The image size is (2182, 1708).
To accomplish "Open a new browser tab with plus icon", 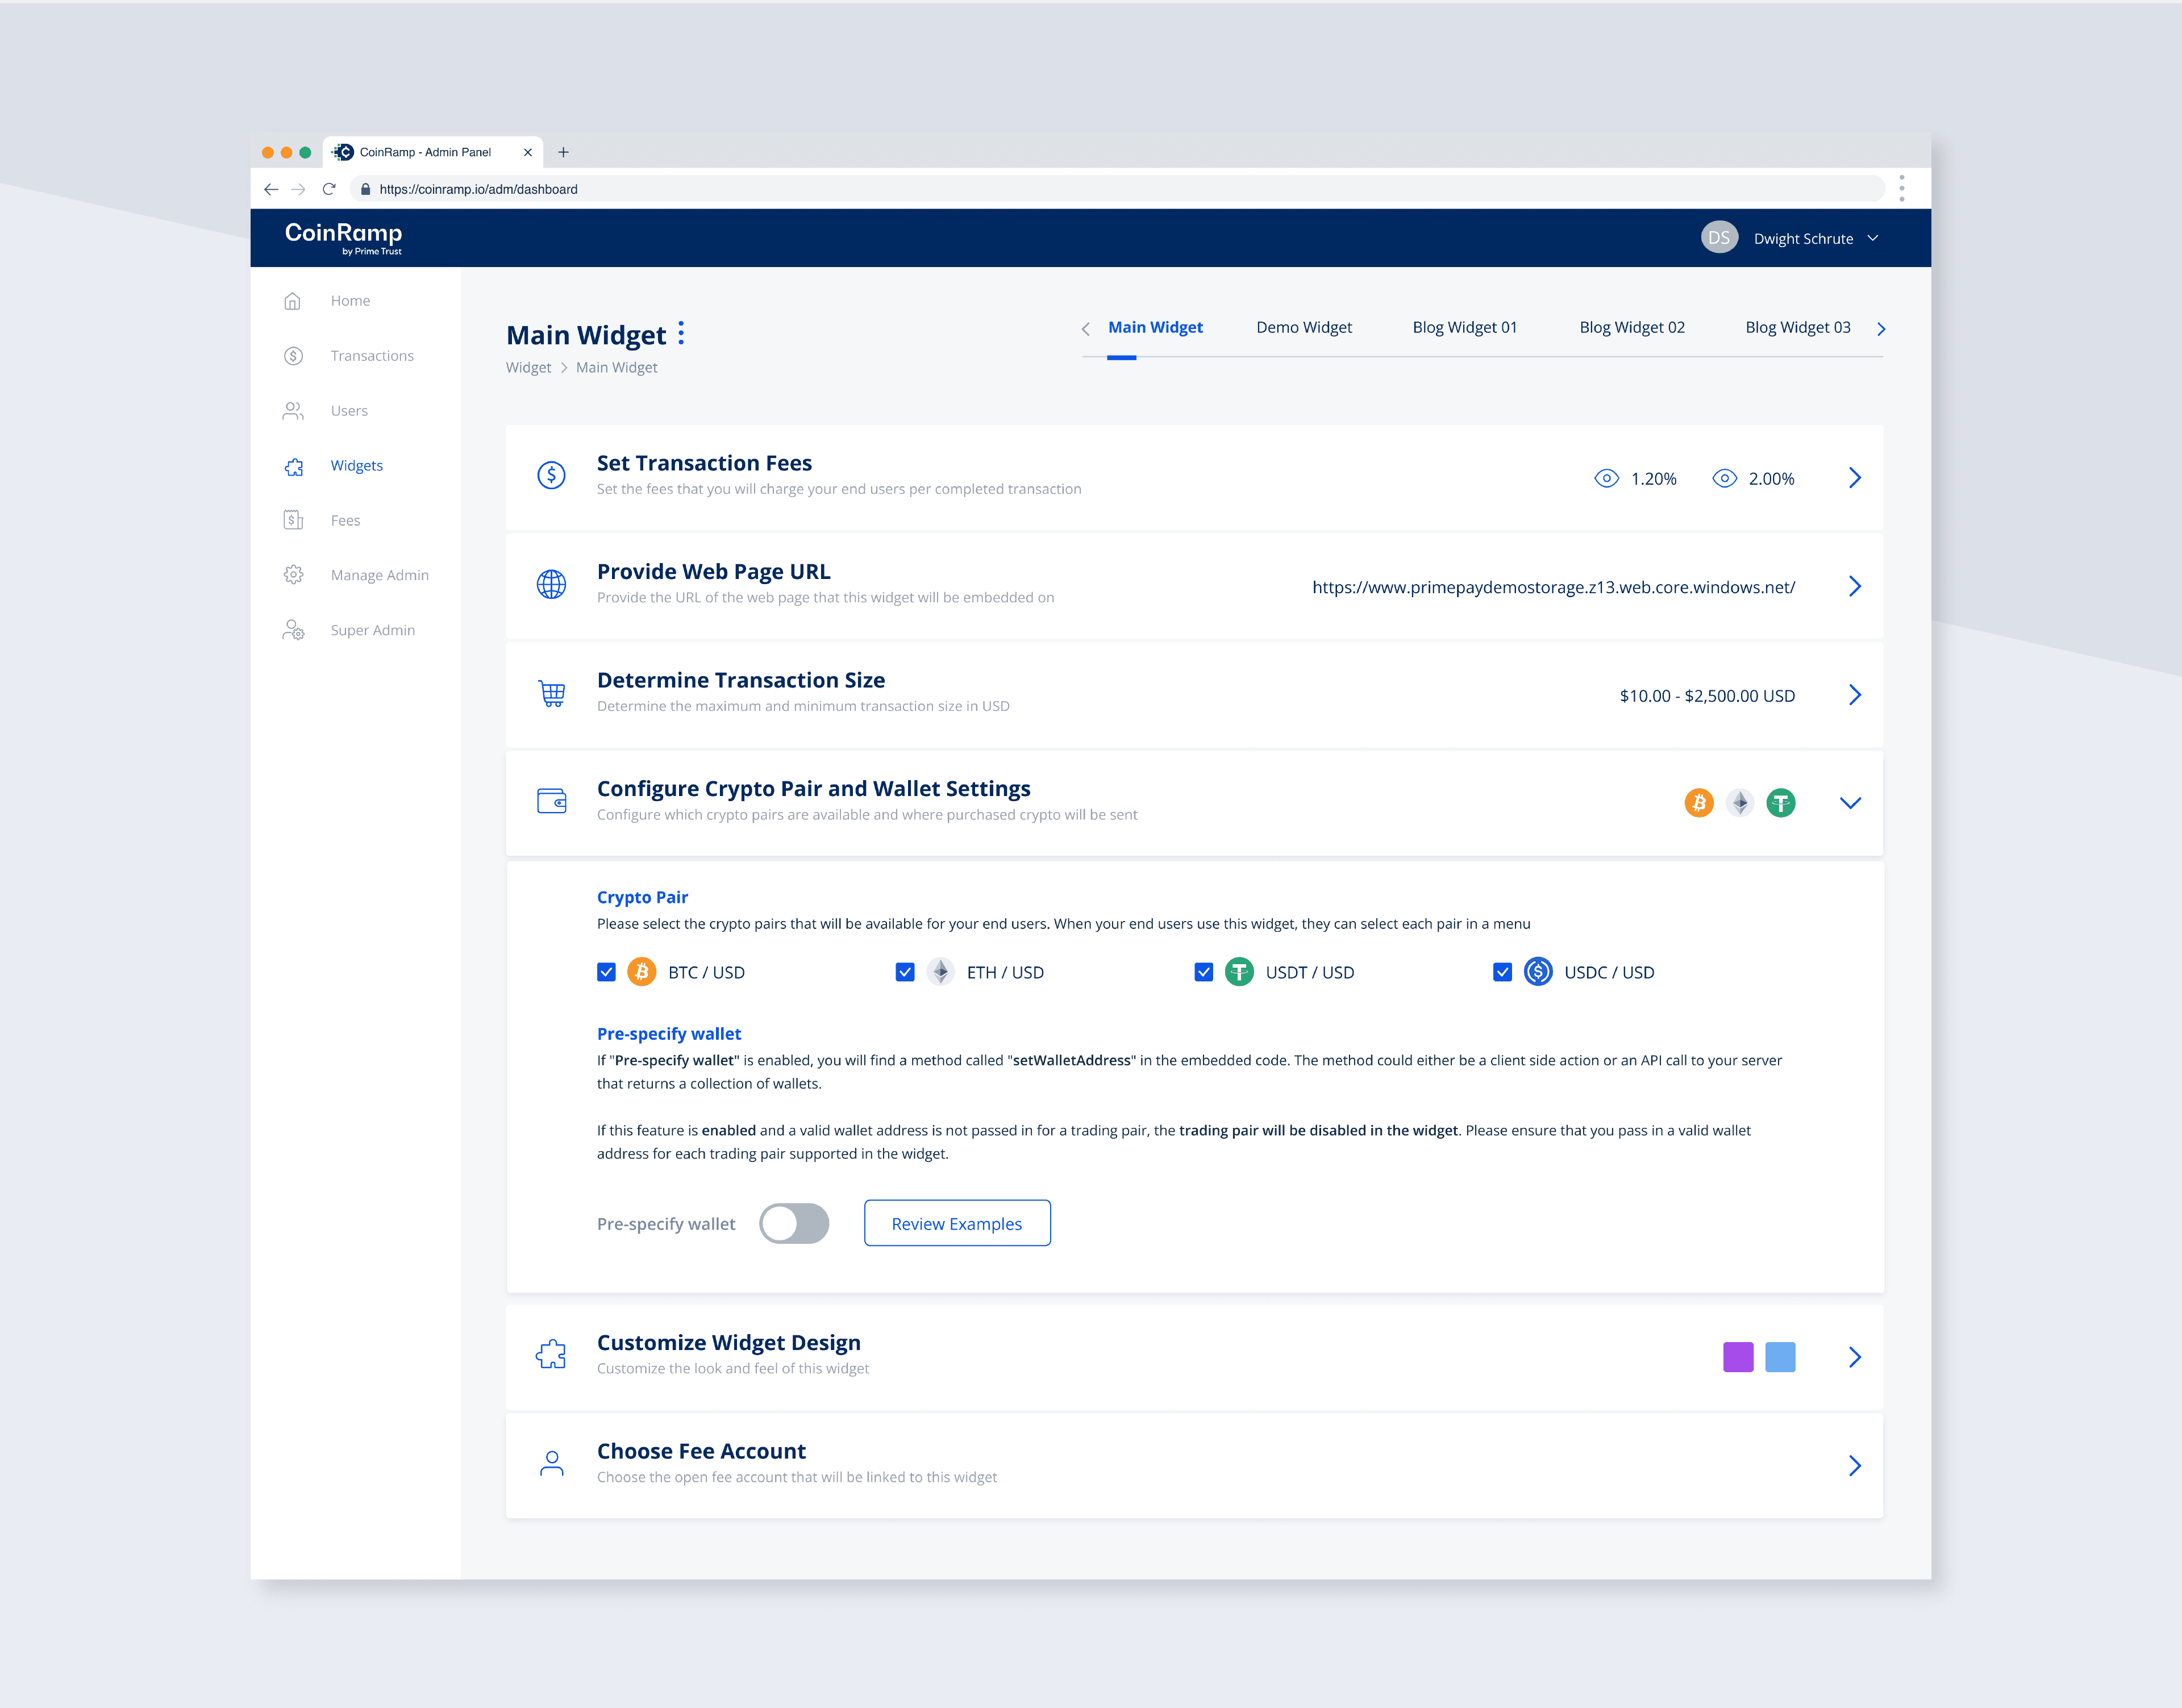I will [563, 152].
